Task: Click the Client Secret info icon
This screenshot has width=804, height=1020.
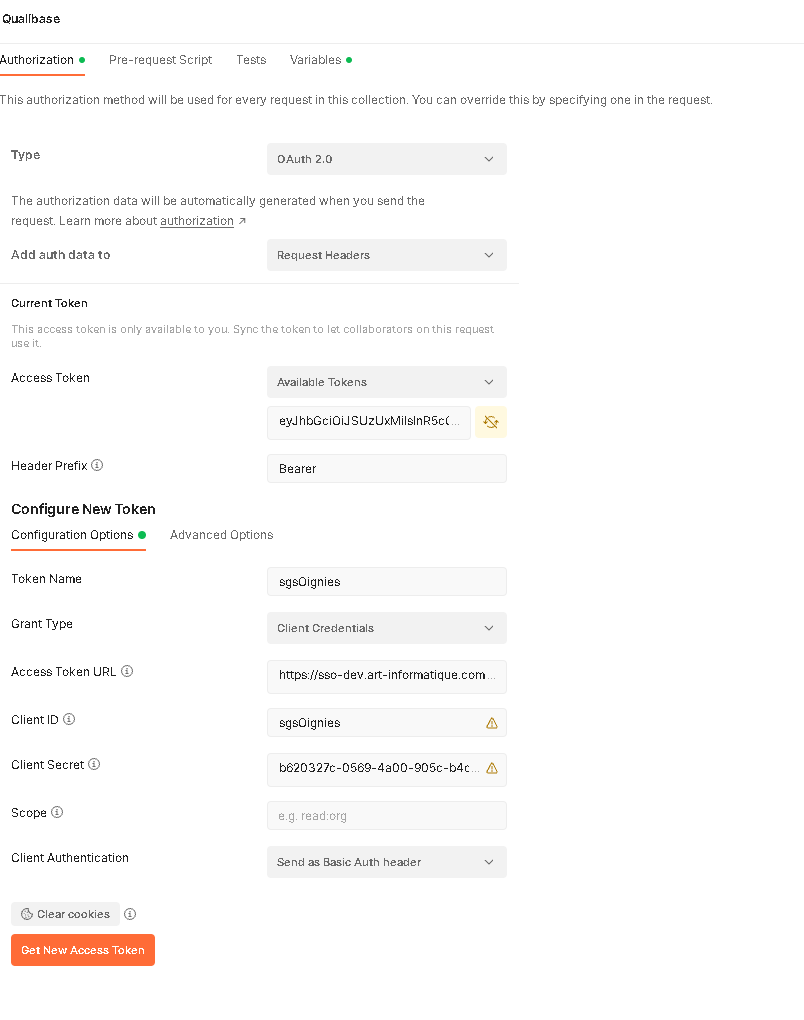Action: (x=94, y=764)
